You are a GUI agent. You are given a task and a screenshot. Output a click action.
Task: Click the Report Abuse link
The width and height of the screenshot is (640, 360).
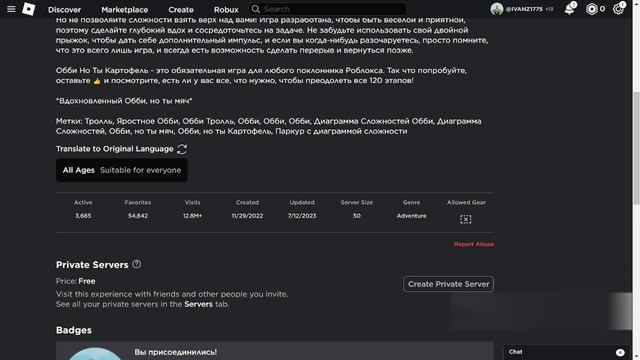(x=474, y=244)
